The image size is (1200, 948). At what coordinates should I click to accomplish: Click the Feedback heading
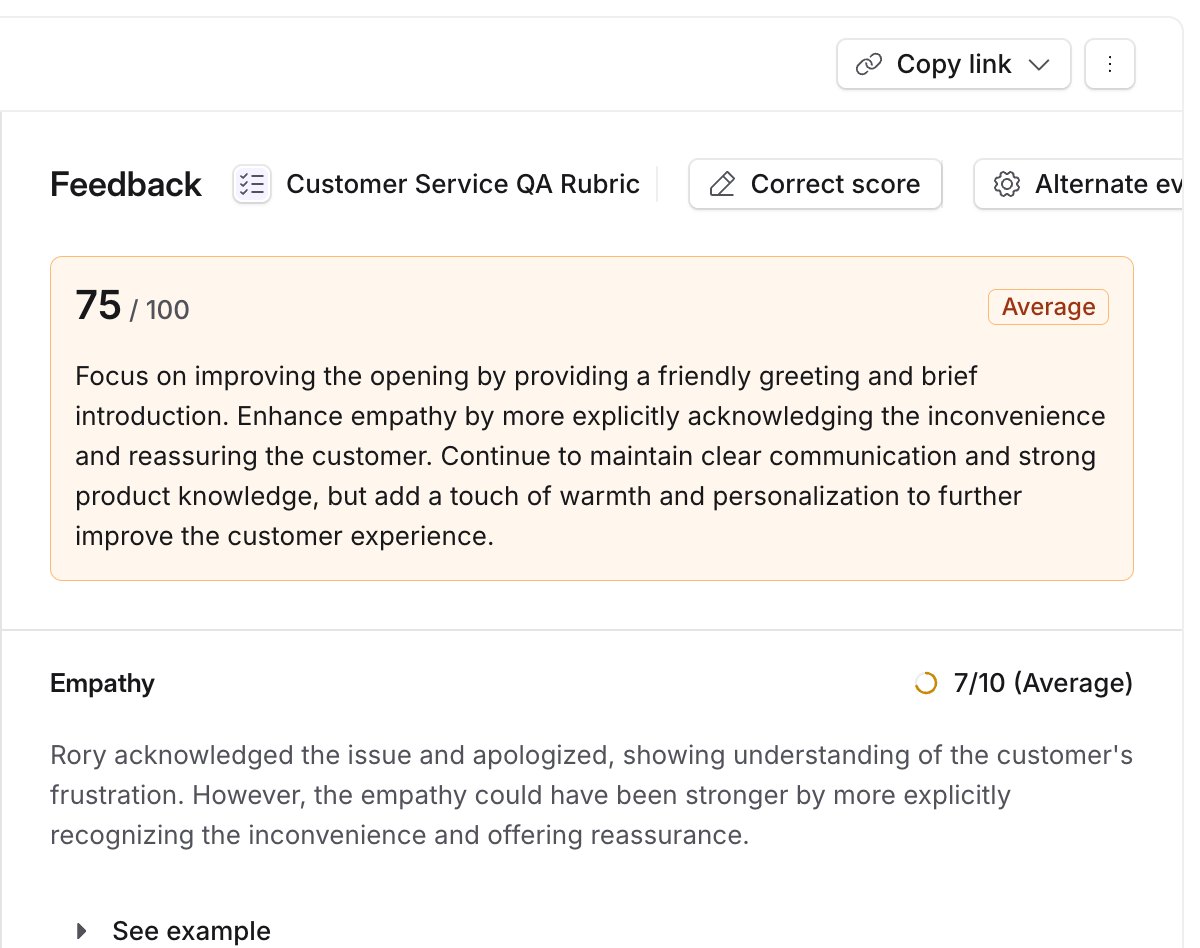click(x=126, y=185)
